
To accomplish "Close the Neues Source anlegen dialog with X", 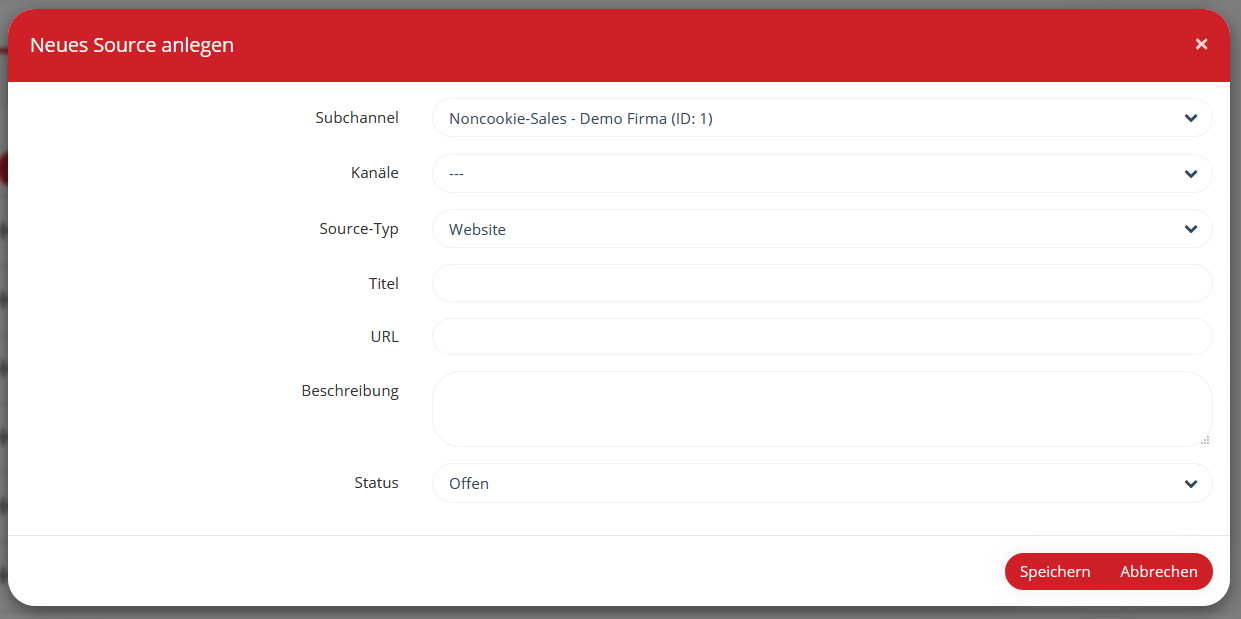I will (1201, 44).
